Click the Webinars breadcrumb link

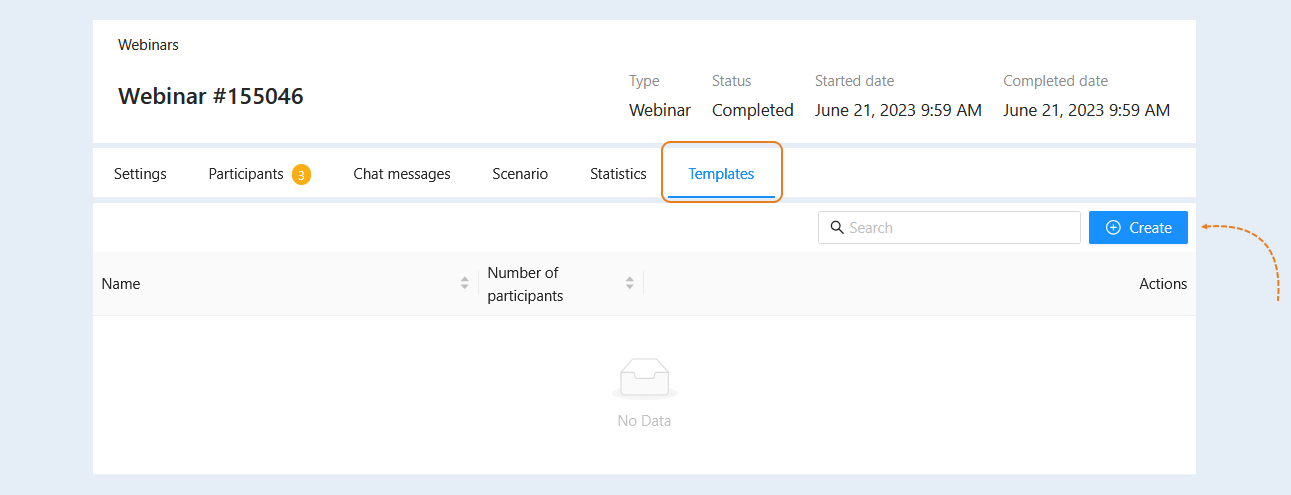coord(148,45)
